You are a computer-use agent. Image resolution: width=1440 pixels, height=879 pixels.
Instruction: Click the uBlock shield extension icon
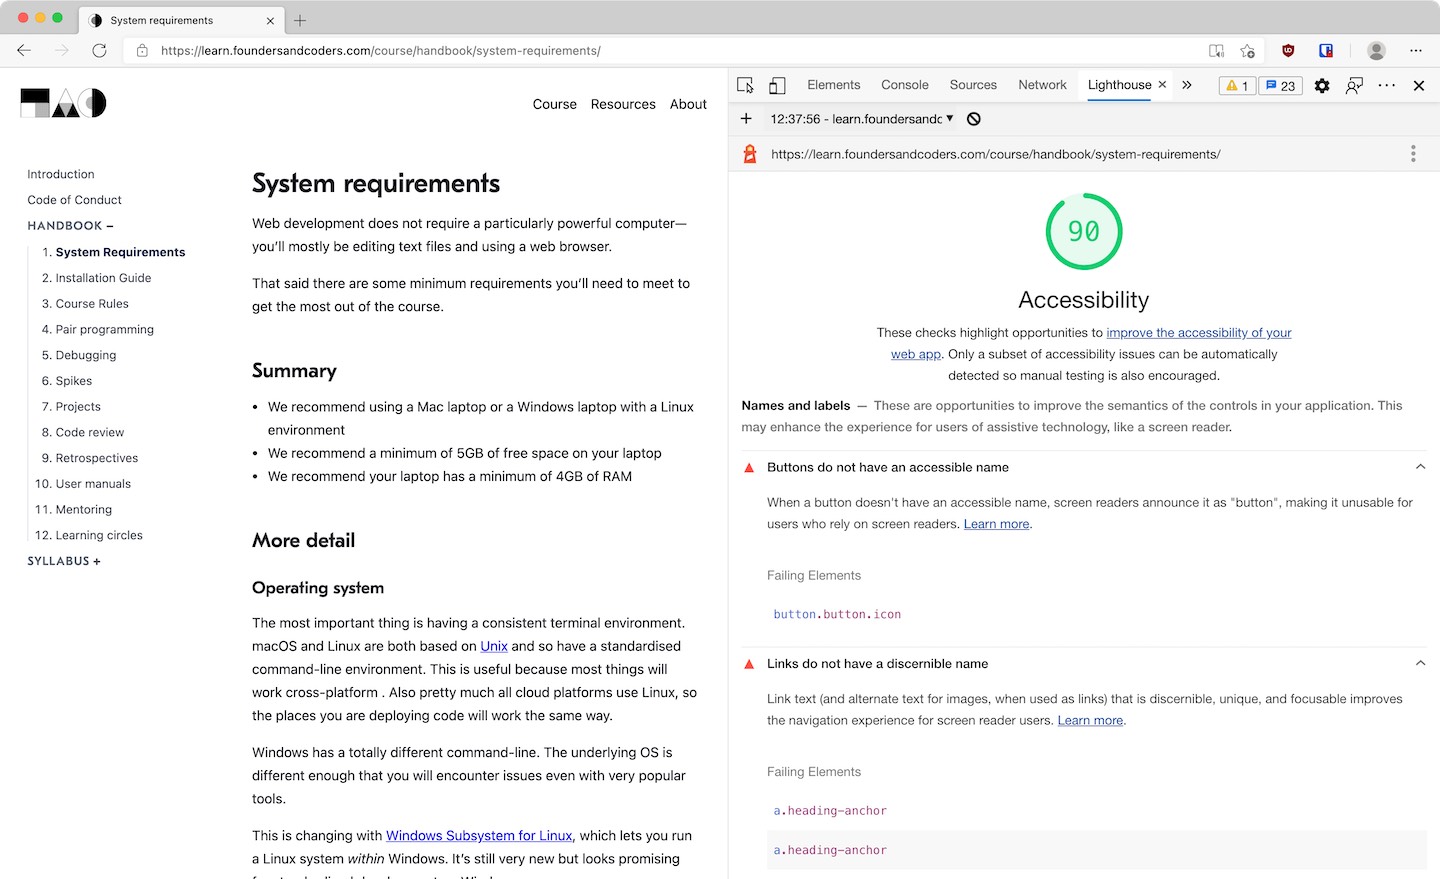1288,50
